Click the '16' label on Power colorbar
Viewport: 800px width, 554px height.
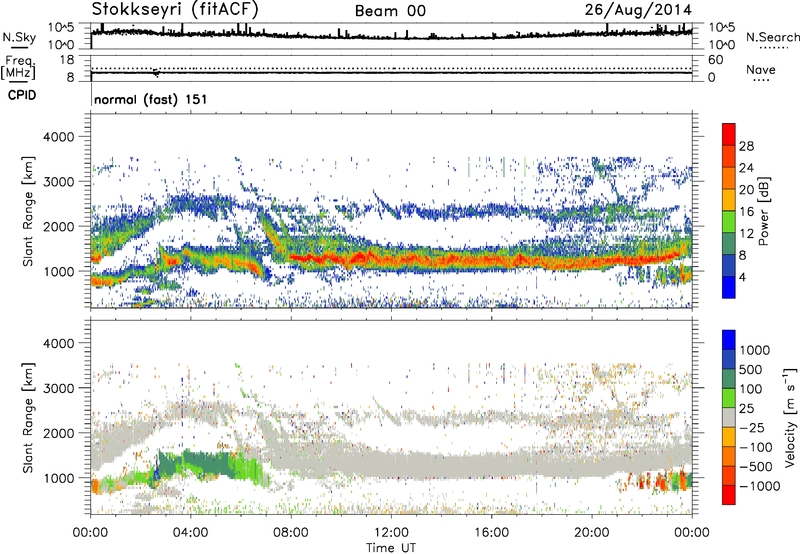746,212
